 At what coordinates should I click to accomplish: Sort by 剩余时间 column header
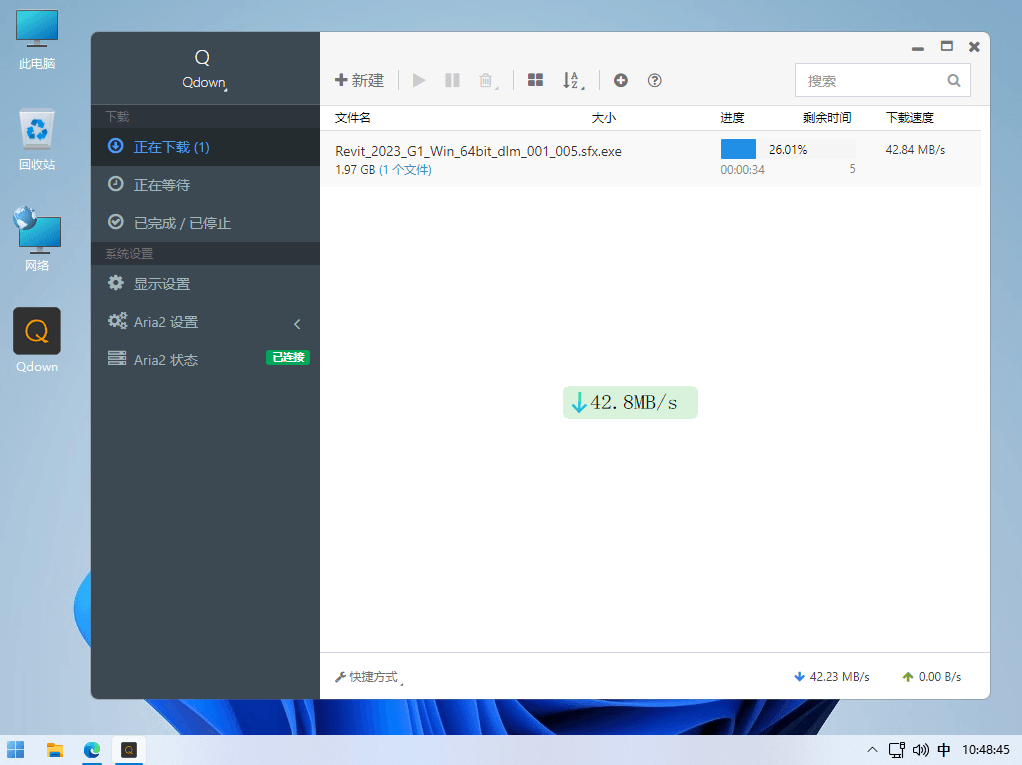[827, 118]
